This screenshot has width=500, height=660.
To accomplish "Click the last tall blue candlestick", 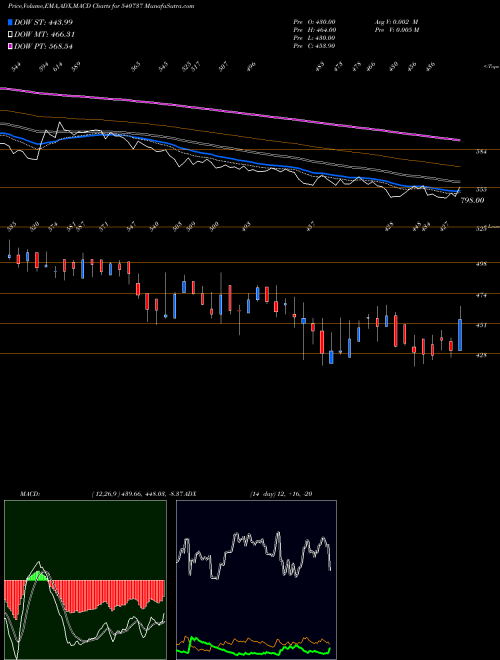I will coord(460,335).
